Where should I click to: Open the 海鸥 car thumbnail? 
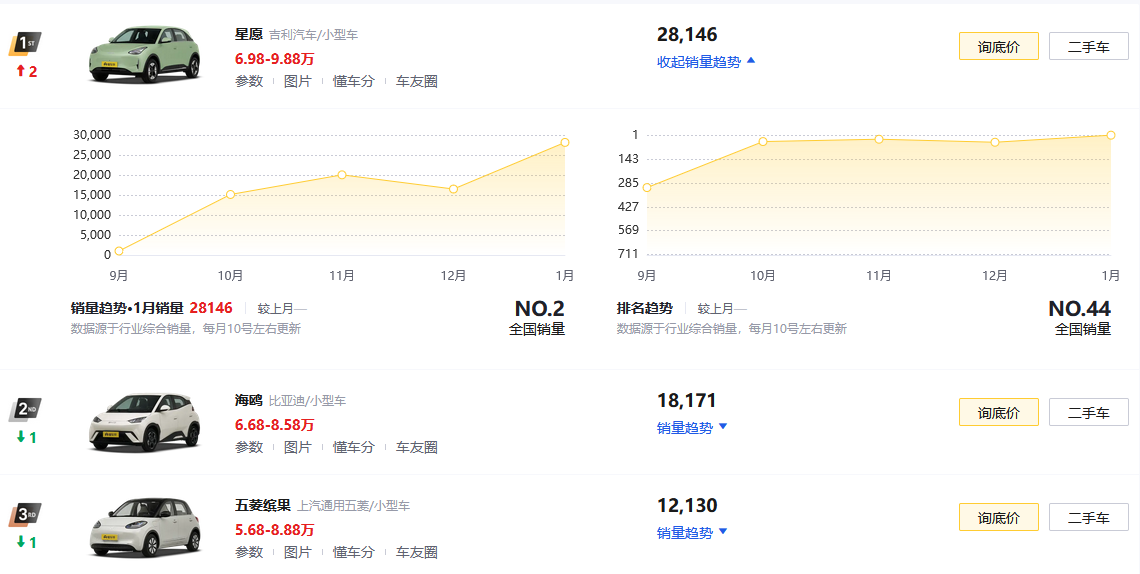click(x=144, y=422)
